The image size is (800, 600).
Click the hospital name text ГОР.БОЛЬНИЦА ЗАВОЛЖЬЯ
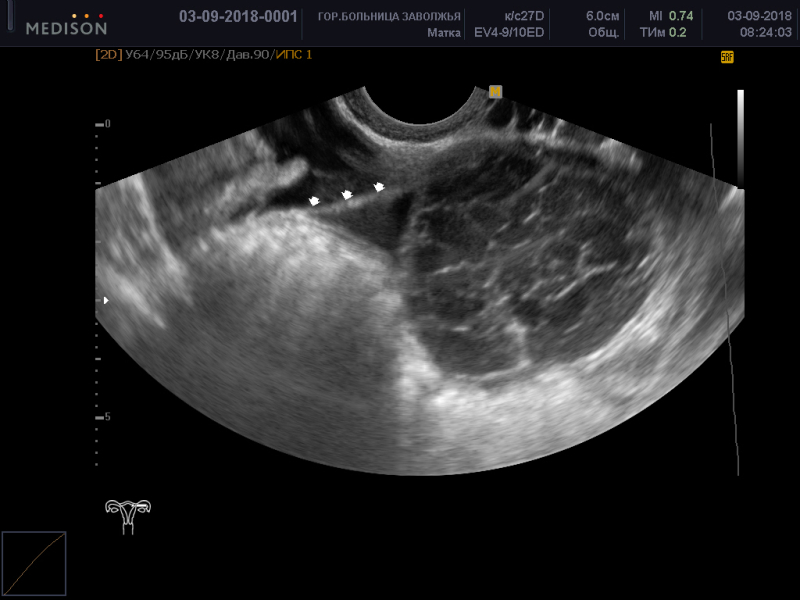389,17
